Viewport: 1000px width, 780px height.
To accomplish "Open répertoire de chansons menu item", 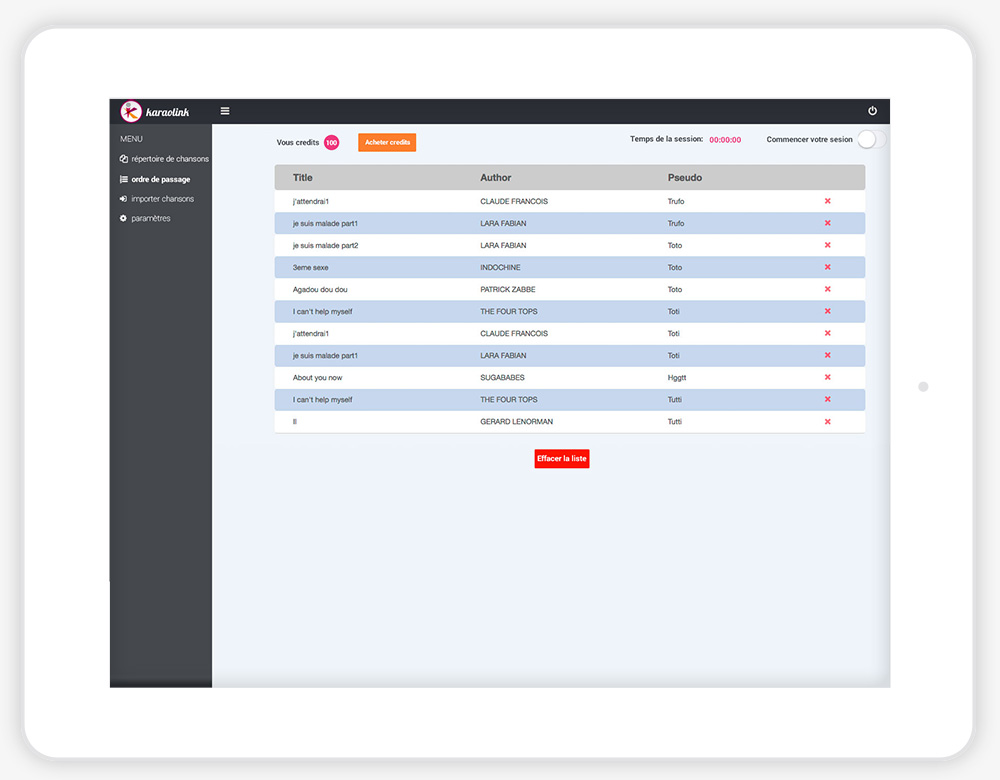I will click(x=169, y=159).
